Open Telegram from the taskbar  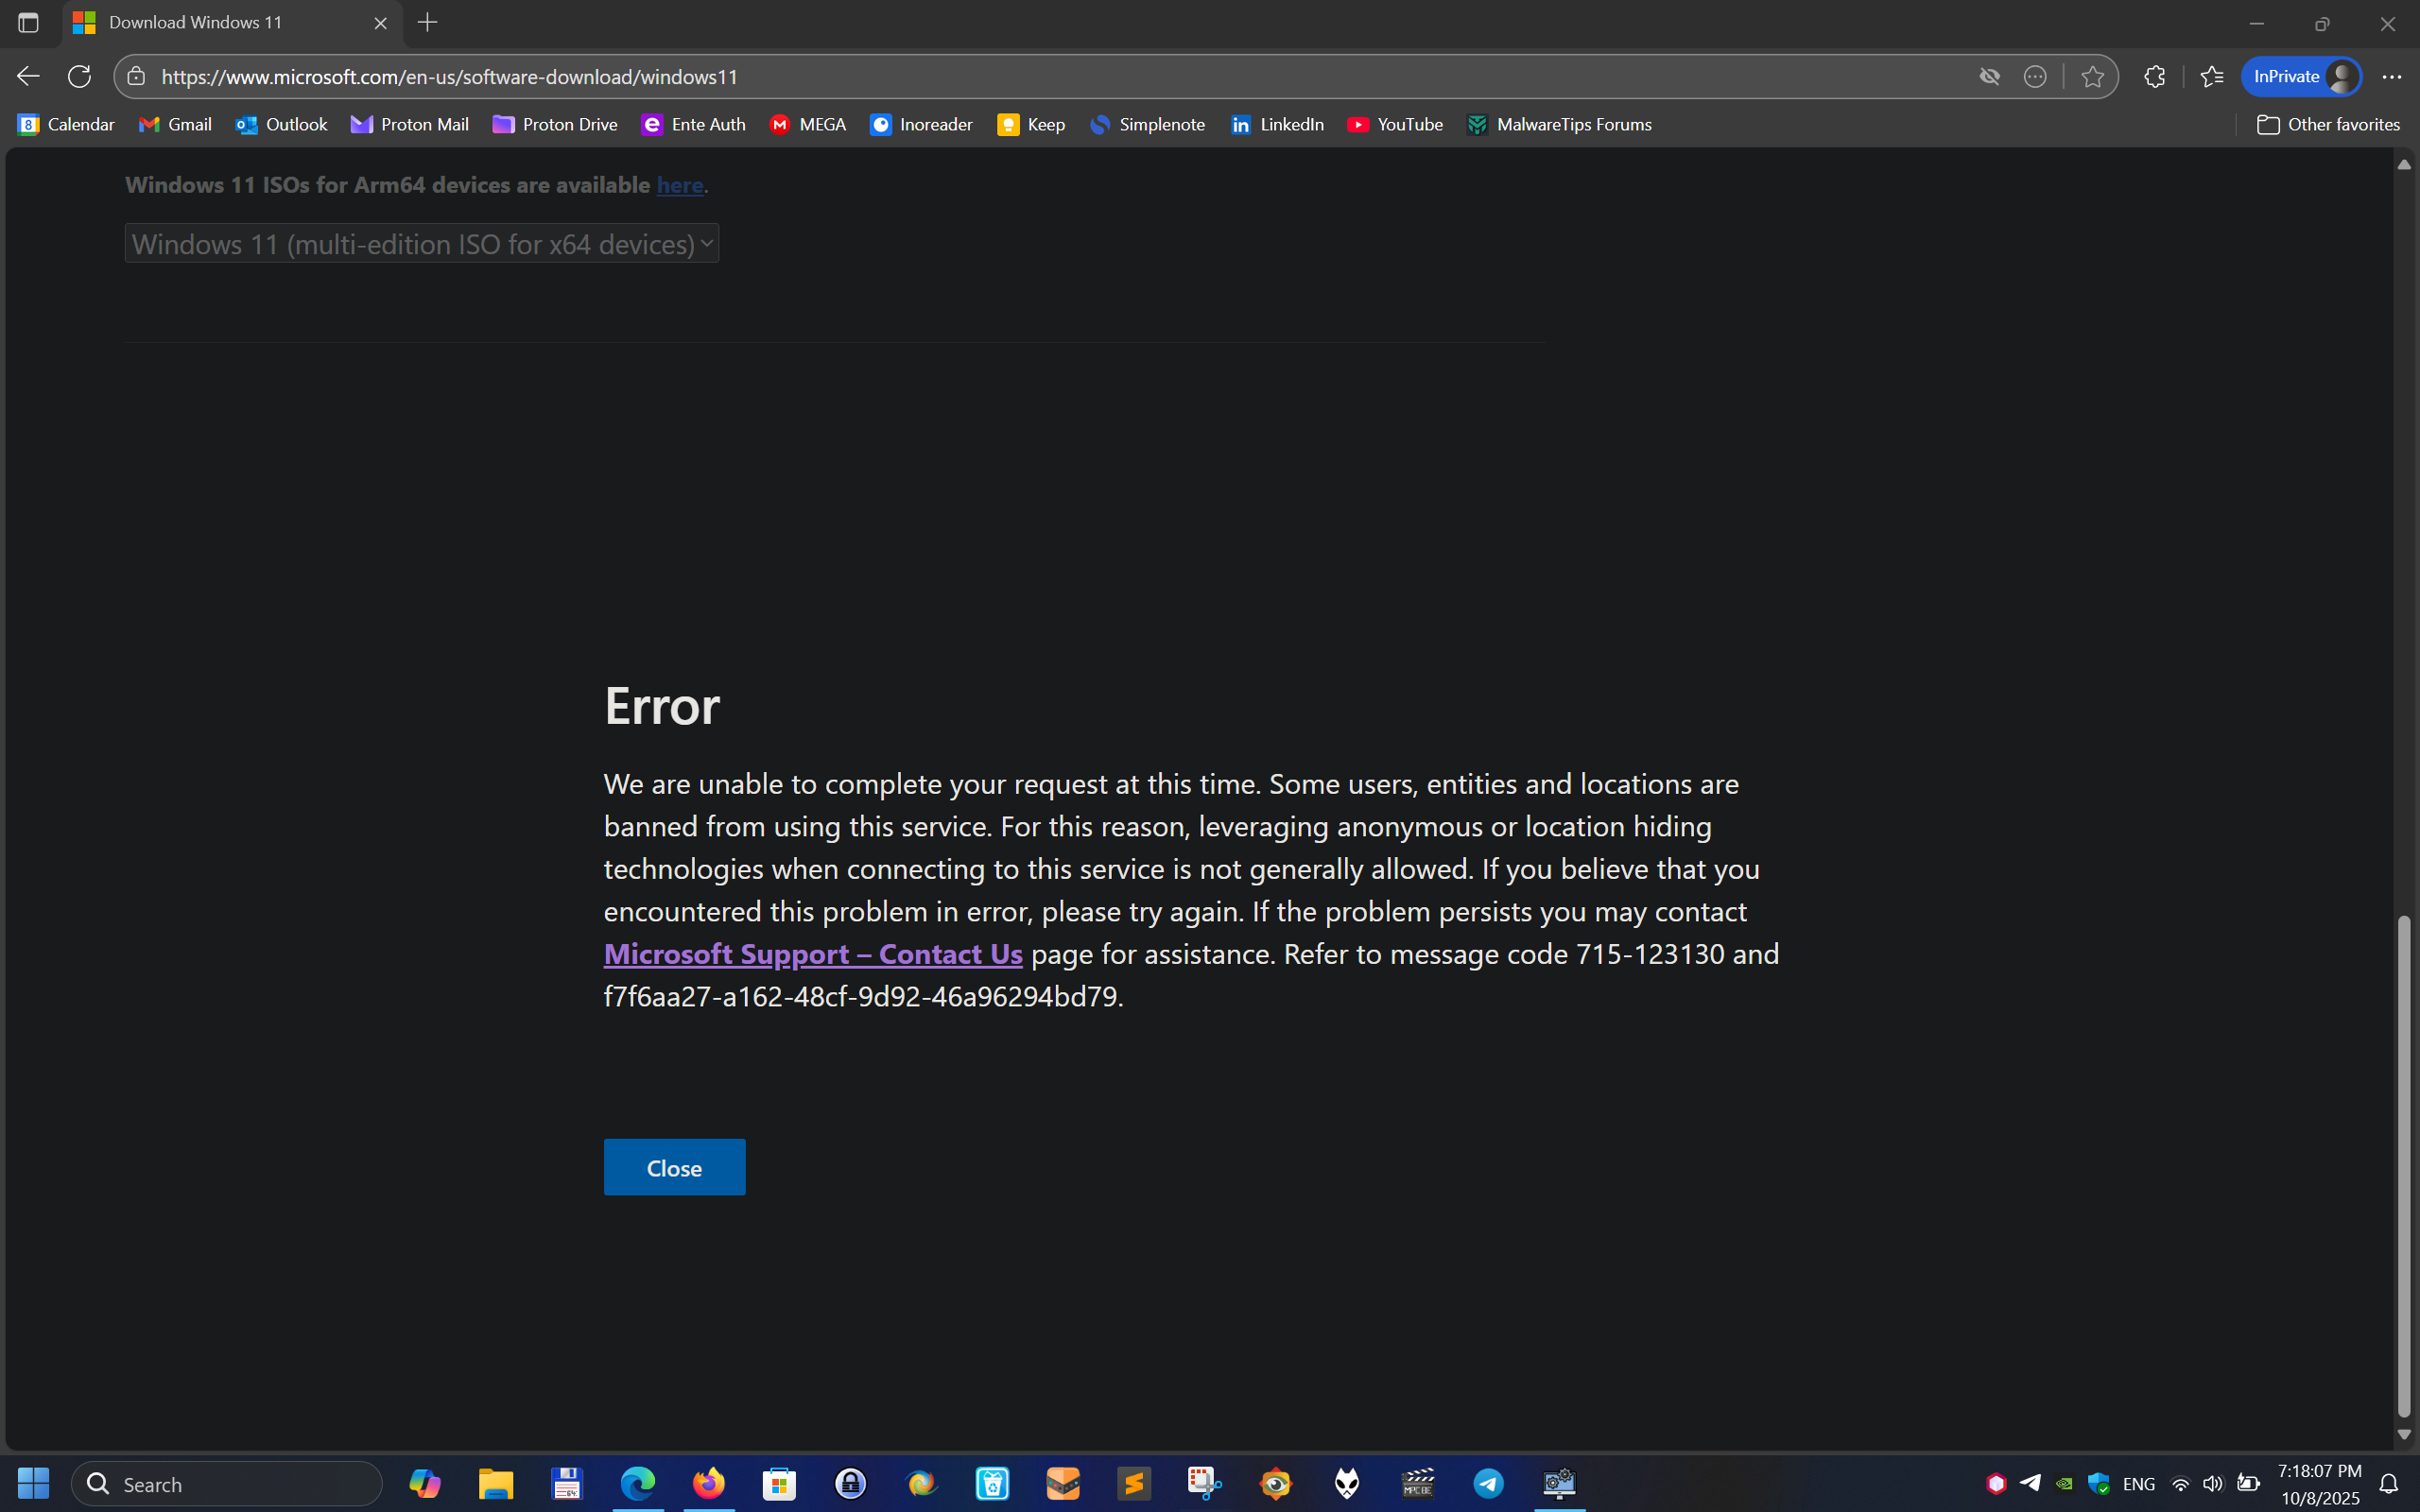1488,1483
